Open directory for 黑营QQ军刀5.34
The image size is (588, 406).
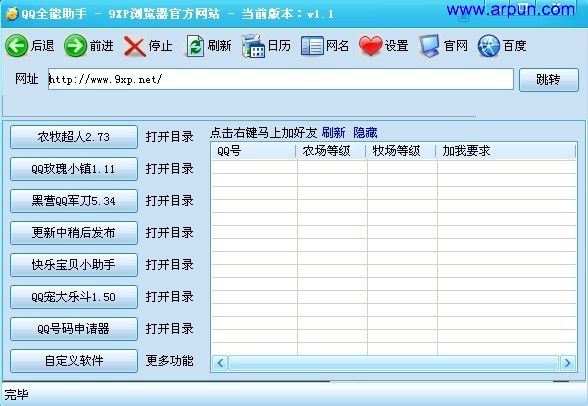pos(170,201)
